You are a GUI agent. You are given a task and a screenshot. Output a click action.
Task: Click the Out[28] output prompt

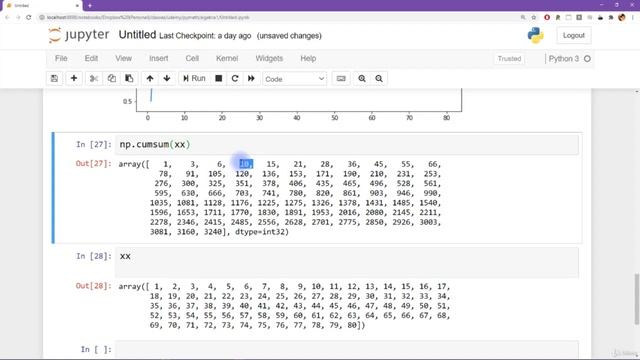93,286
